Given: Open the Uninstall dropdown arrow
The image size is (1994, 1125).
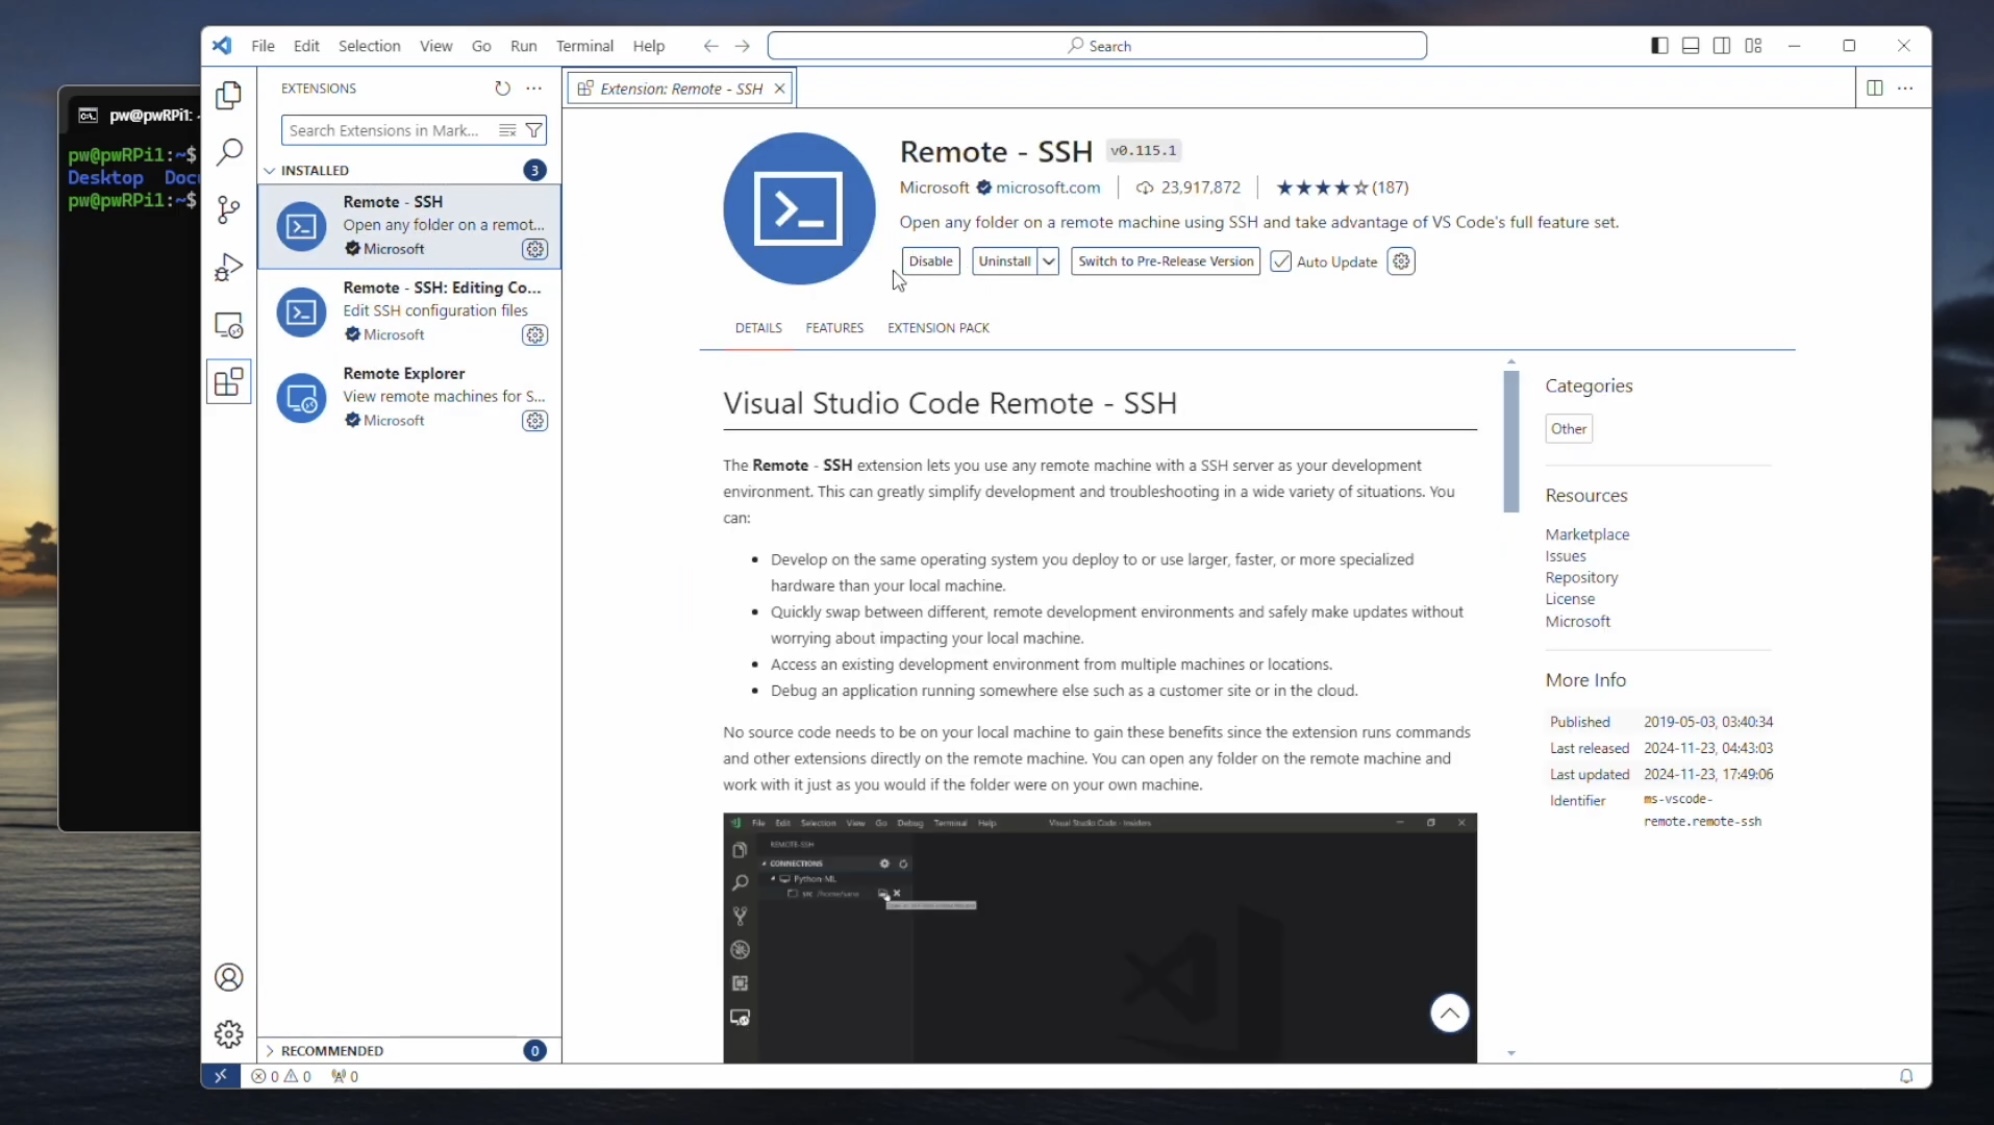Looking at the screenshot, I should coord(1048,261).
